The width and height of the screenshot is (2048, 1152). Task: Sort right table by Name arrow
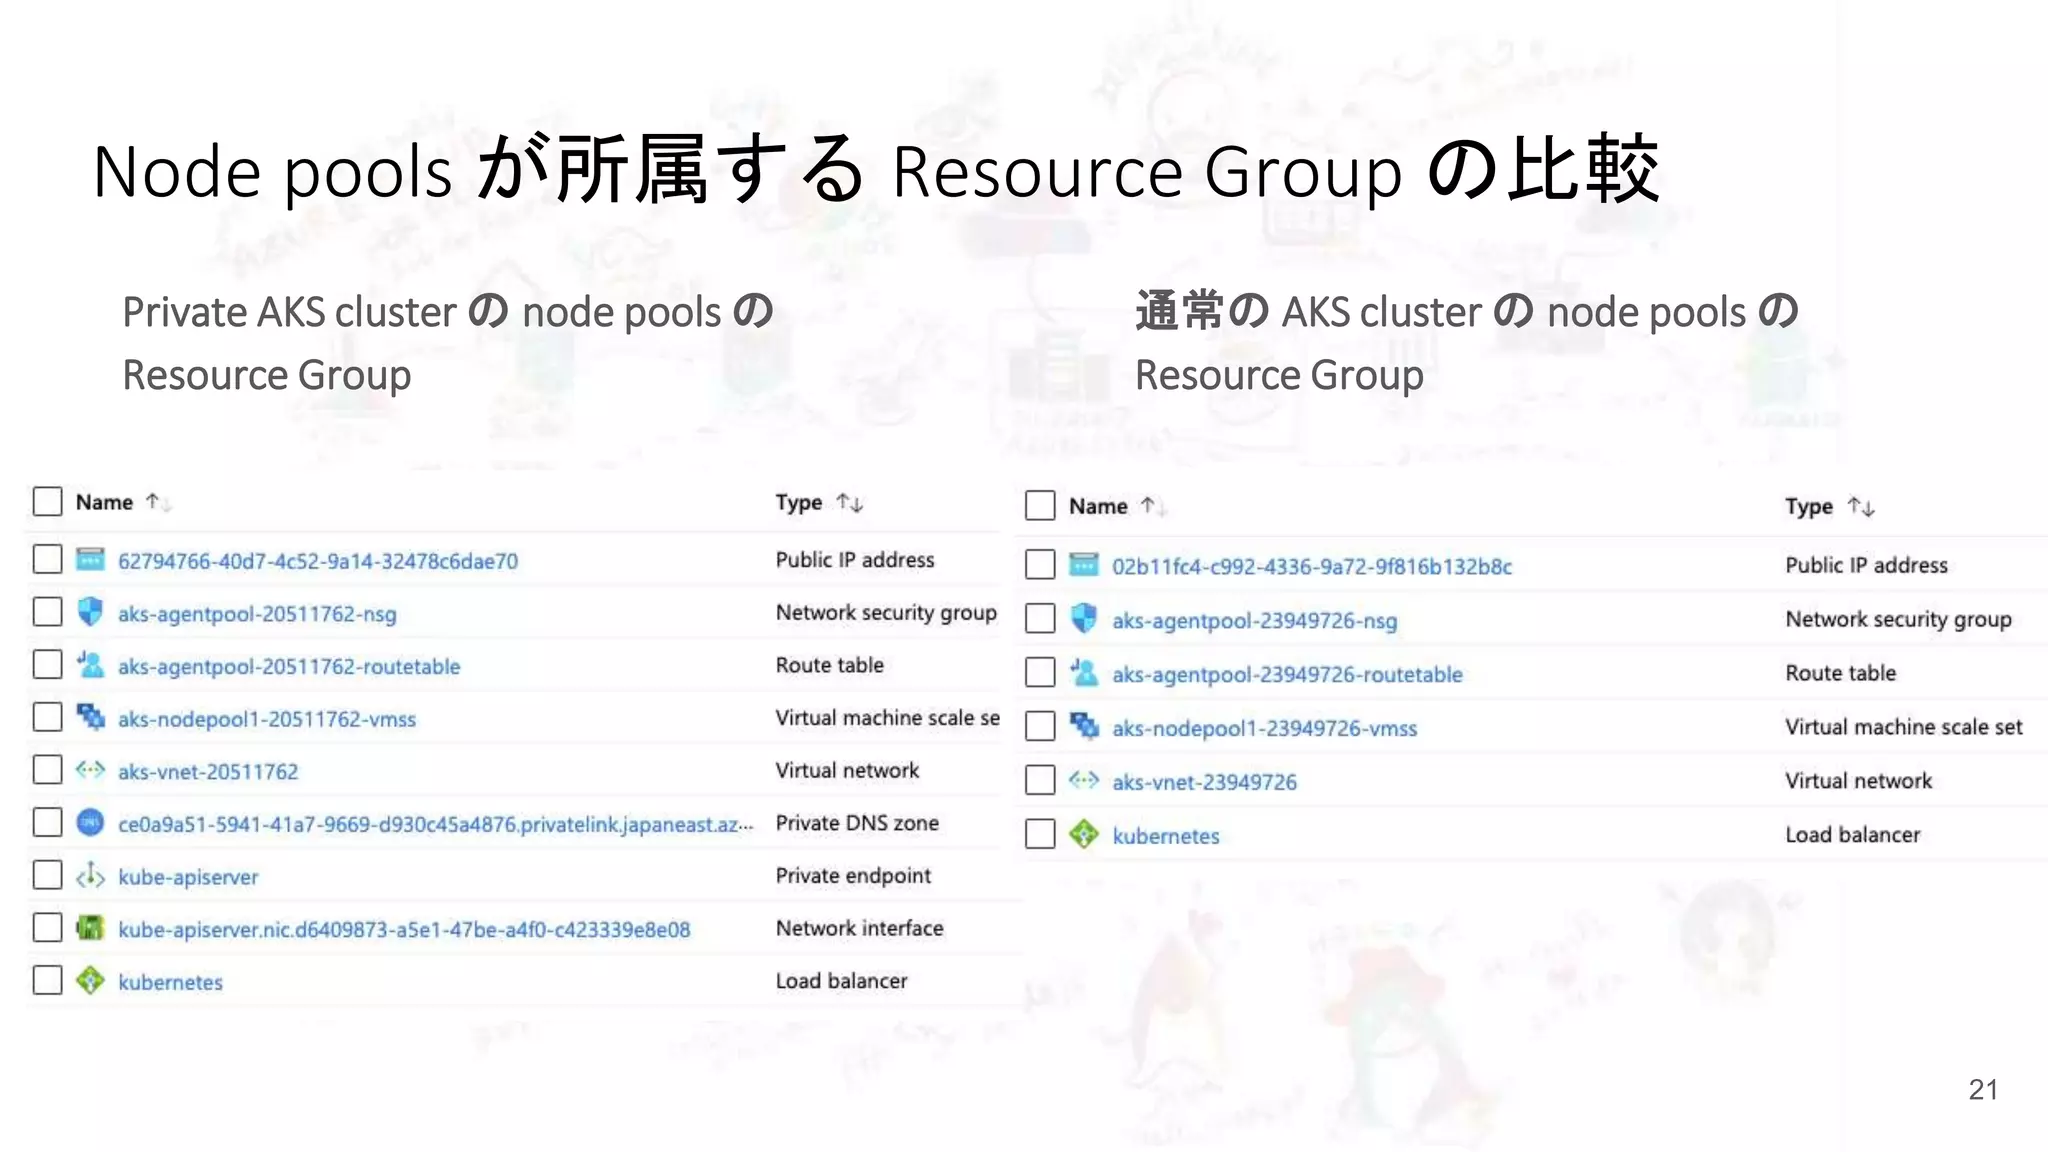click(x=1152, y=506)
